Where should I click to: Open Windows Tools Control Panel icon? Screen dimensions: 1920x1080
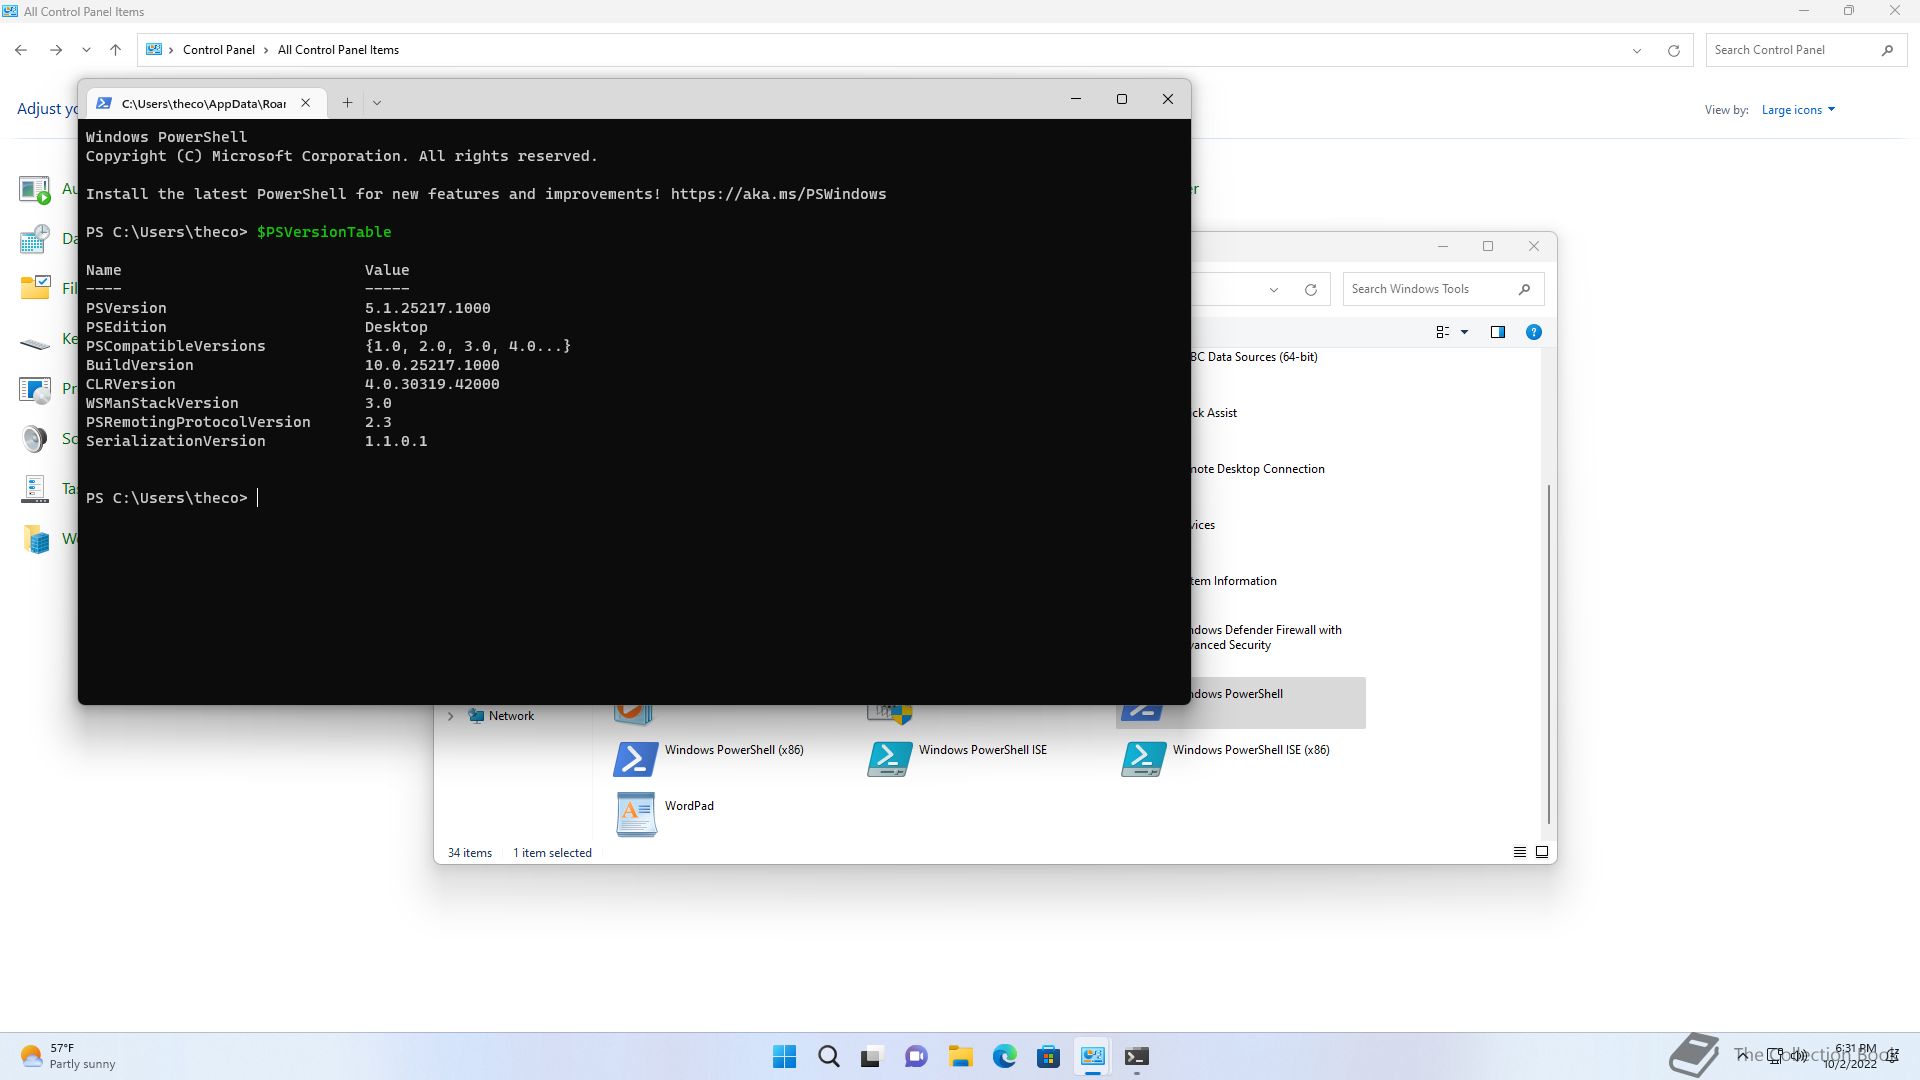35,539
